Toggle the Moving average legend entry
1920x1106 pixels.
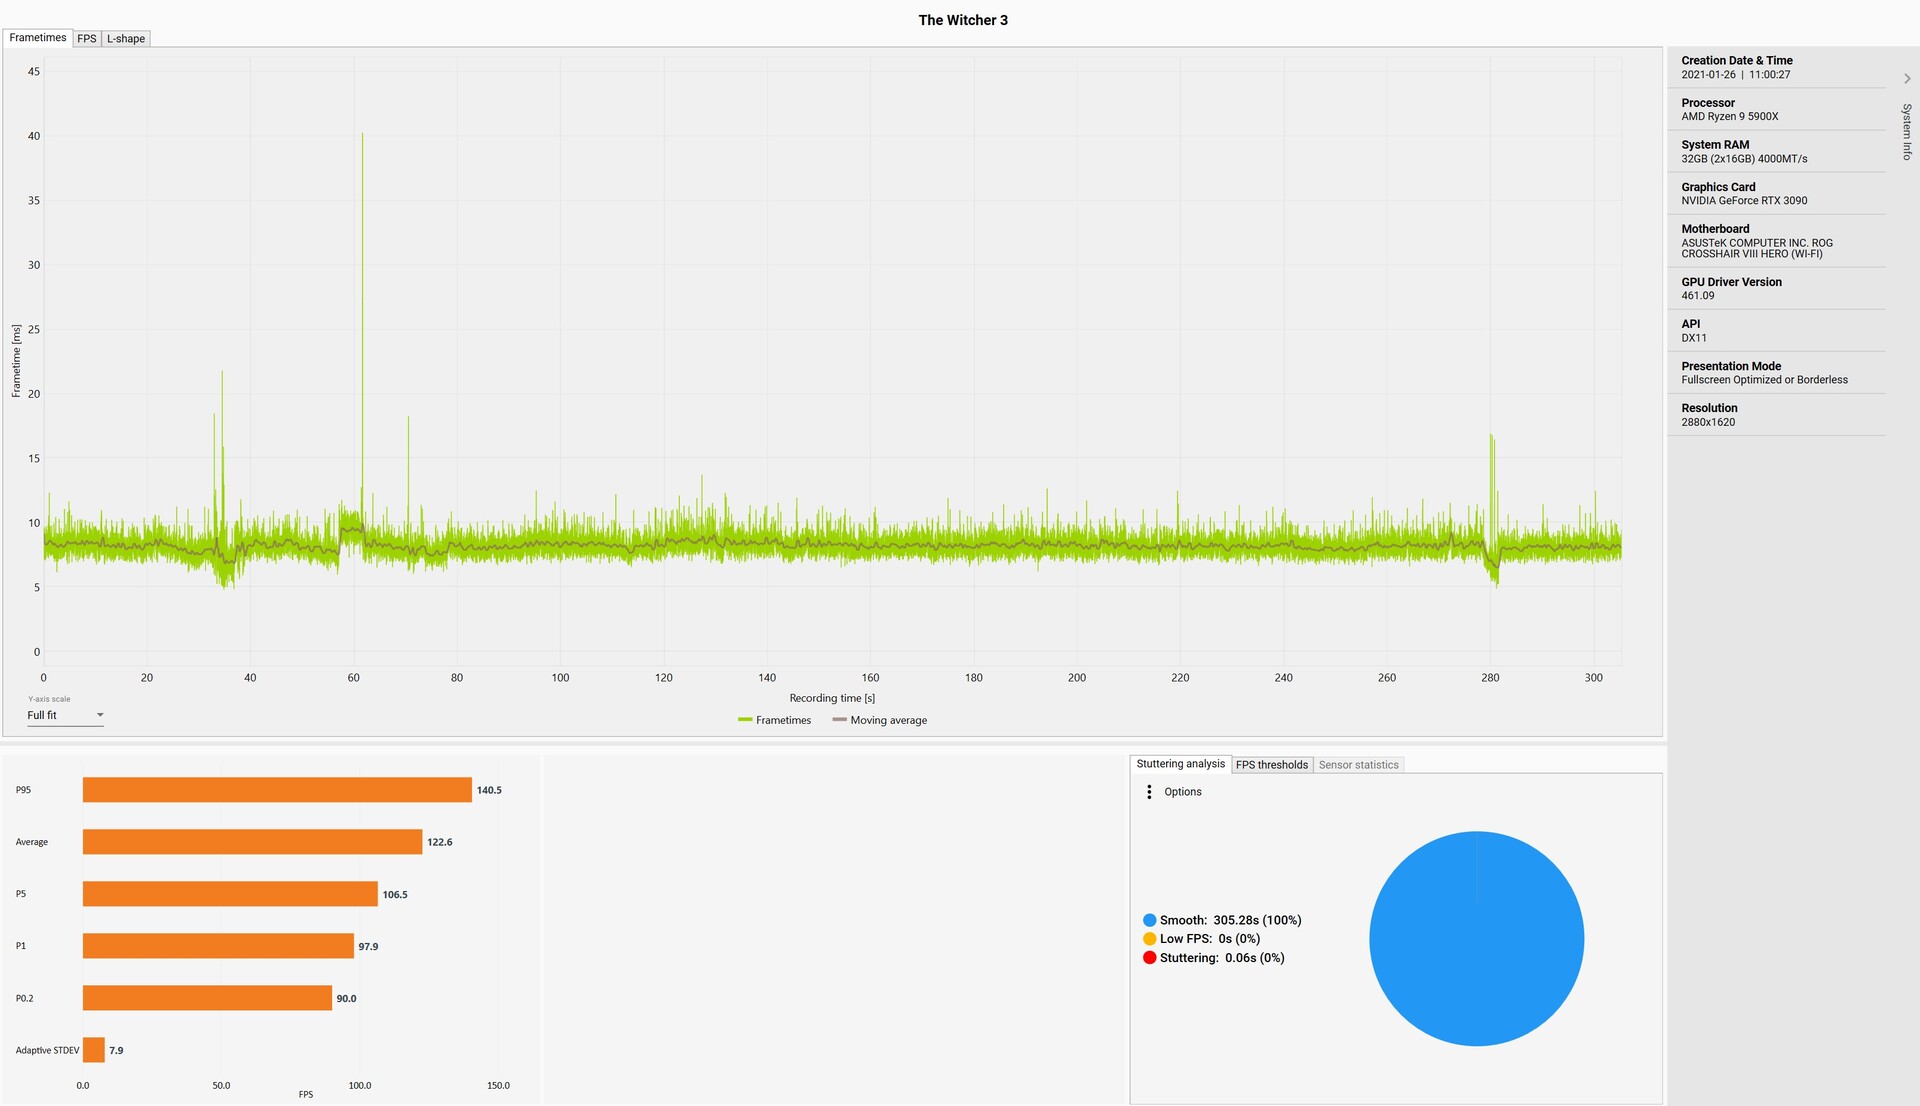tap(879, 720)
